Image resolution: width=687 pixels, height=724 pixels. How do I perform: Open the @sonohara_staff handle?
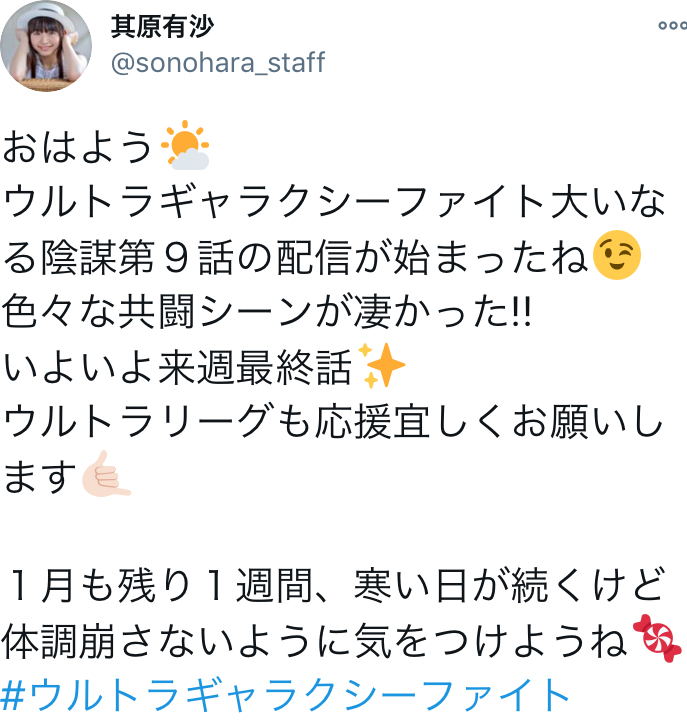(x=218, y=62)
